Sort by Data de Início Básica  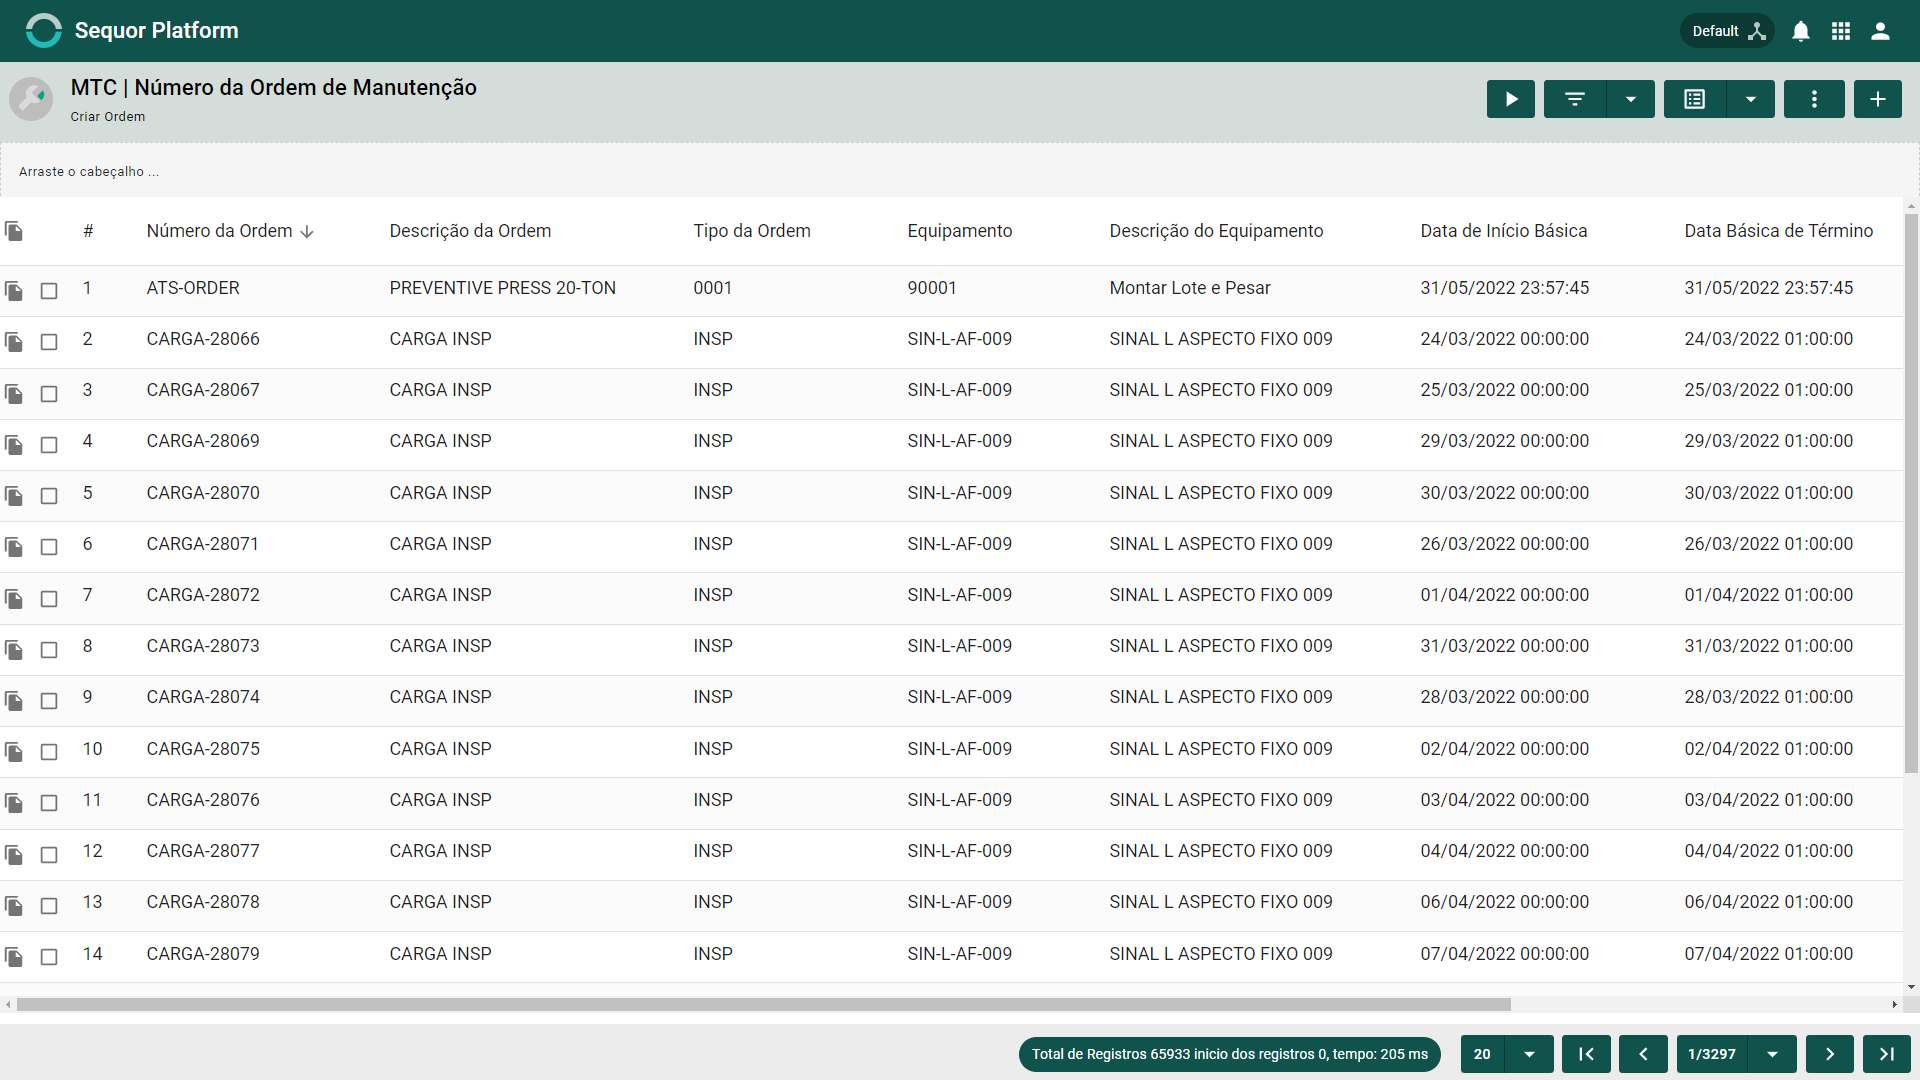click(x=1504, y=231)
